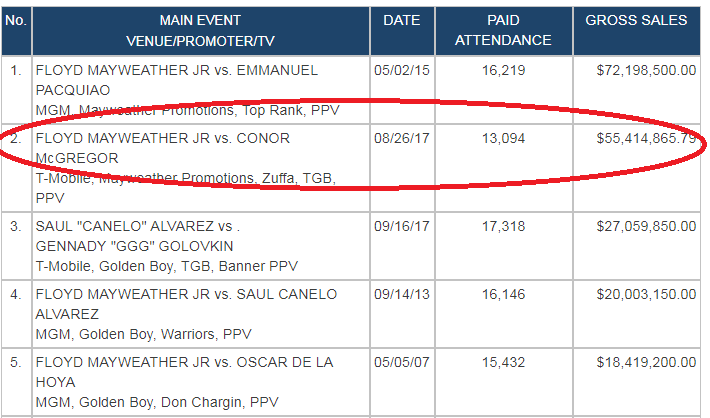Select the date 08/26/17
Viewport: 710px width, 418px height.
tap(400, 139)
